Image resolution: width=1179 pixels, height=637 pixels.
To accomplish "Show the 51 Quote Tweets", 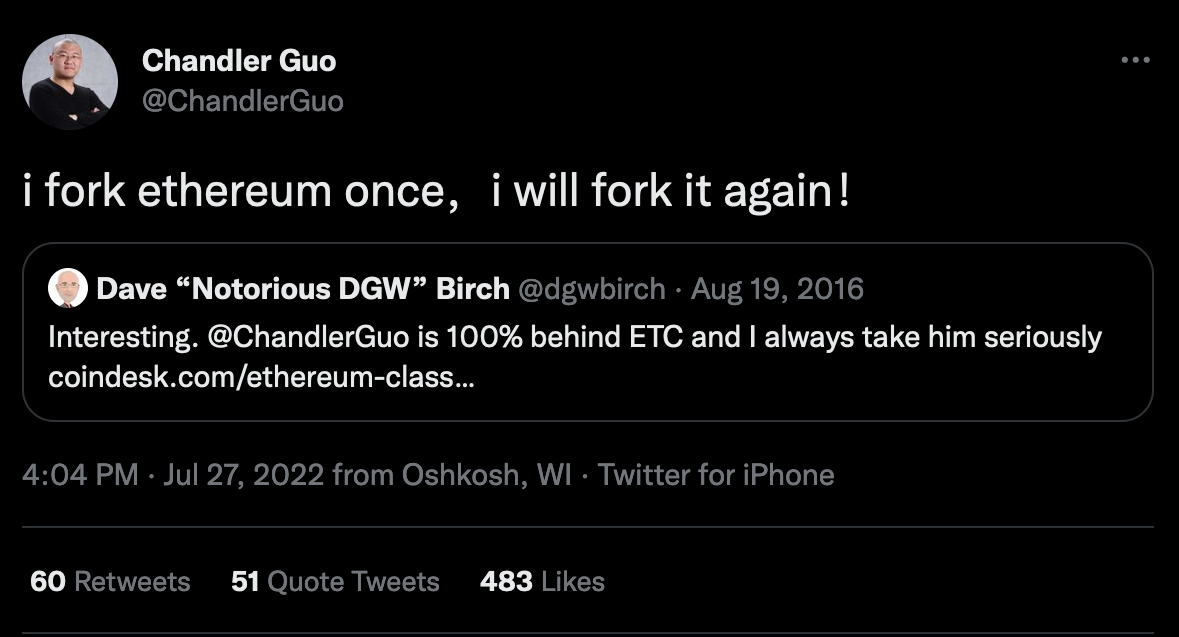I will 335,581.
